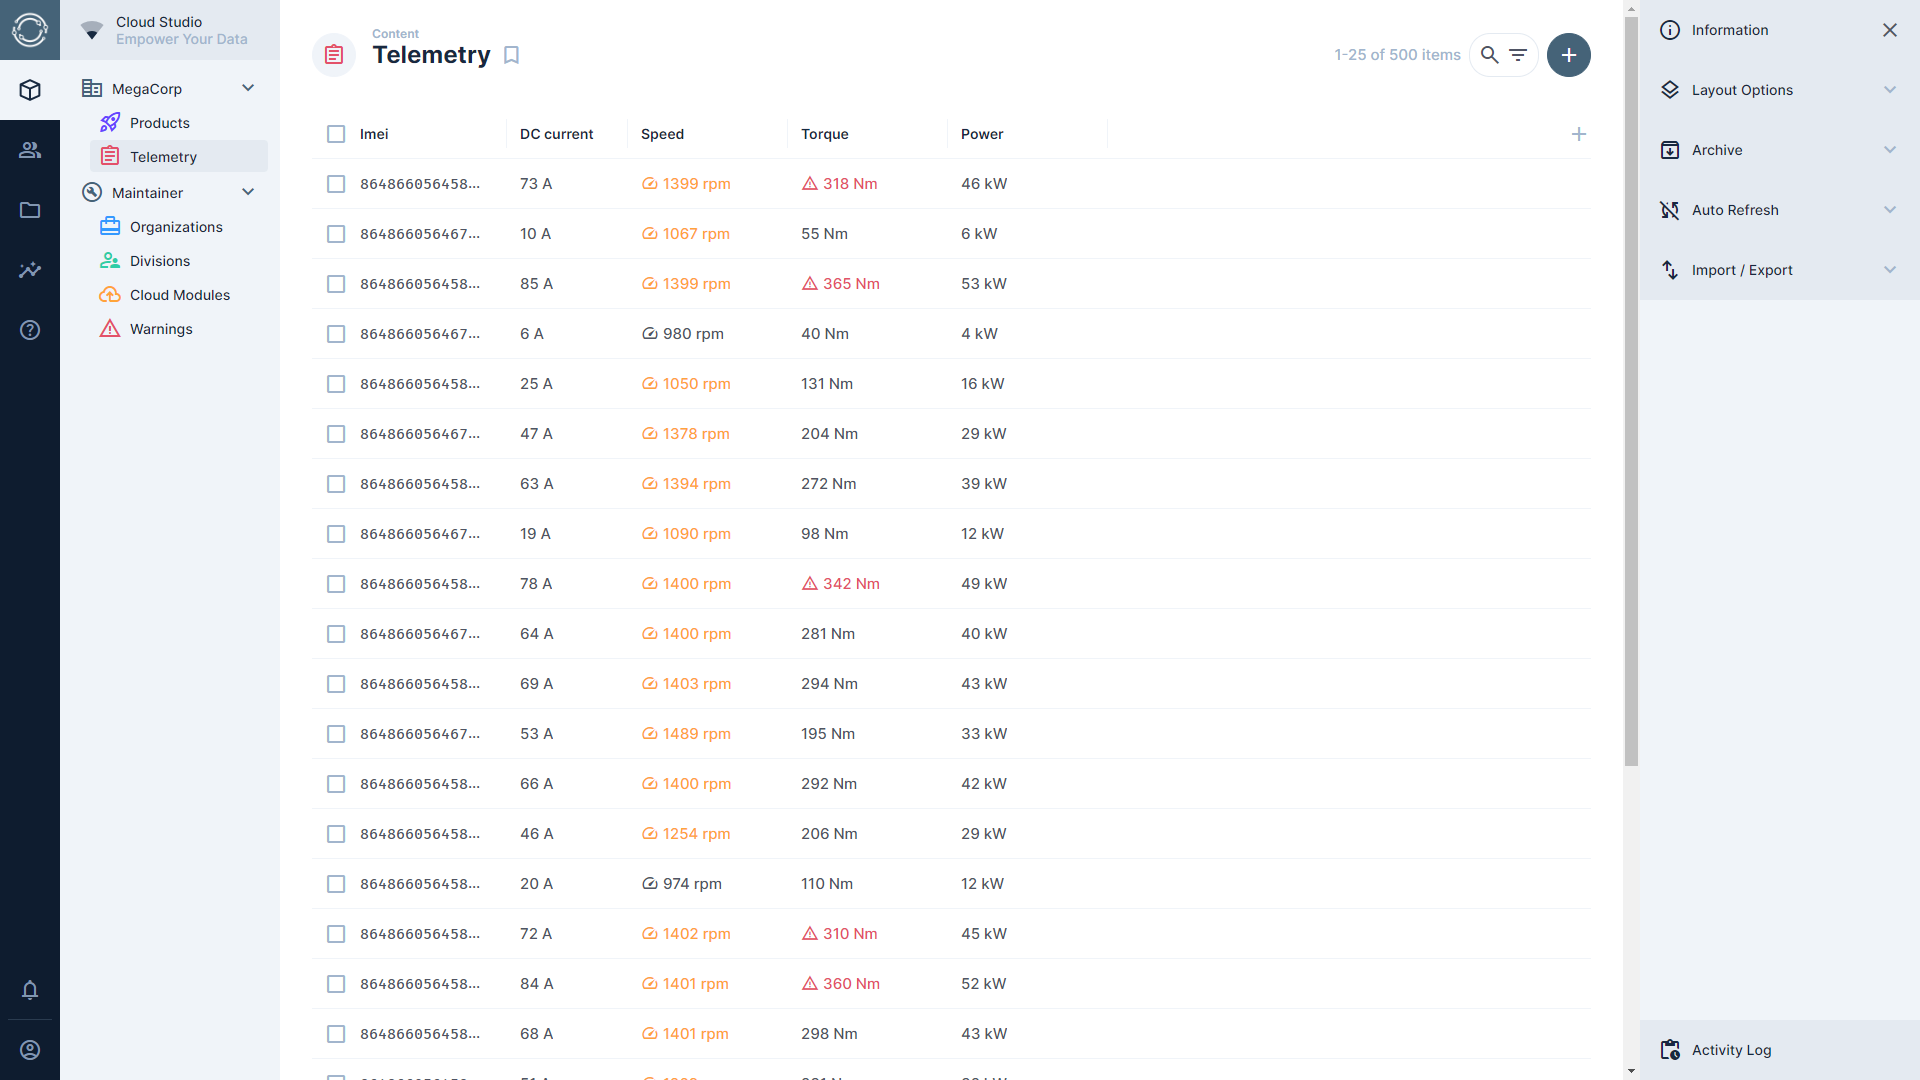Click the Telemetry page header icon
Screen dimensions: 1920x1080
pos(334,55)
